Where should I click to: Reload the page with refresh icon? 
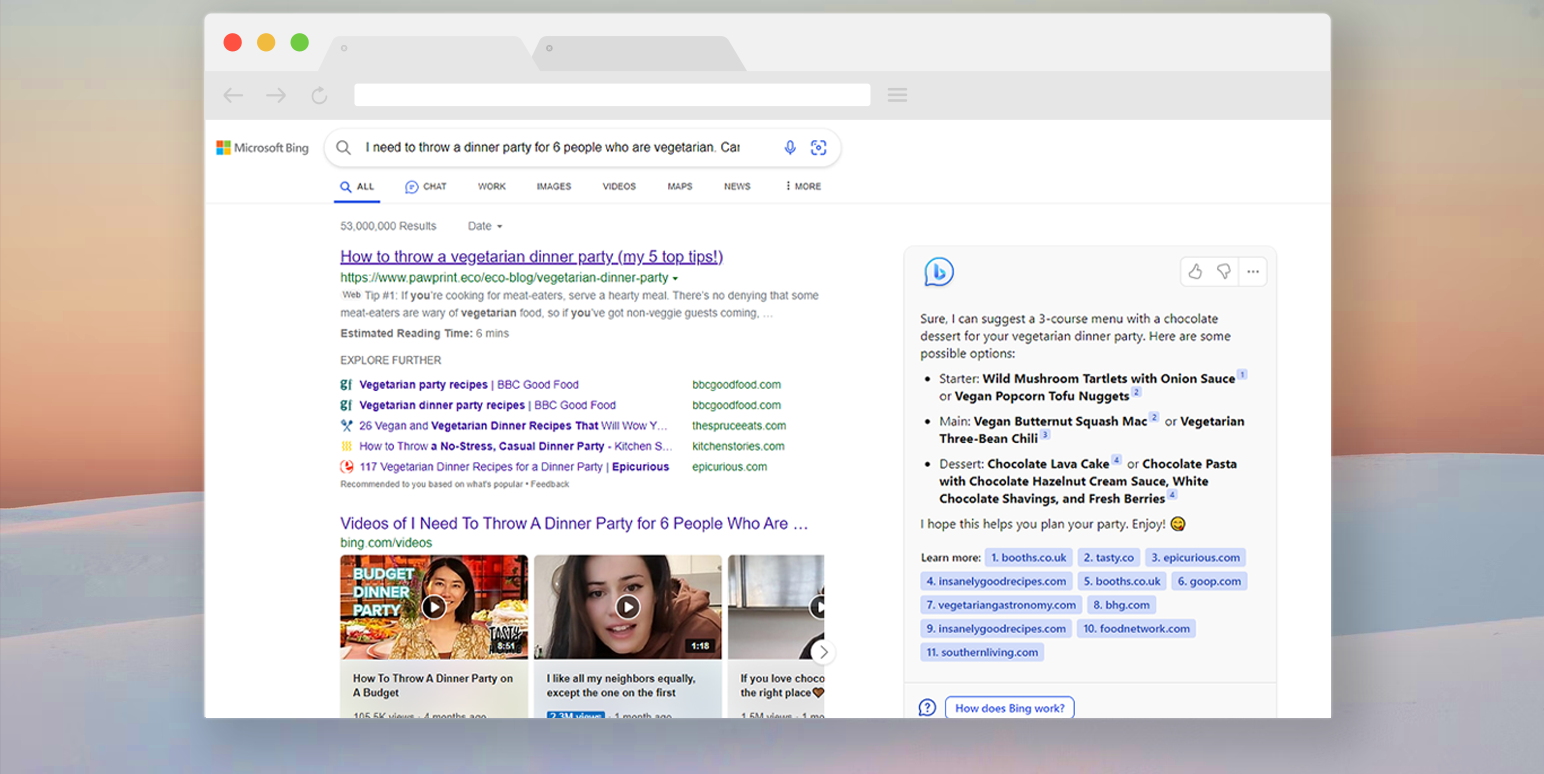point(319,95)
